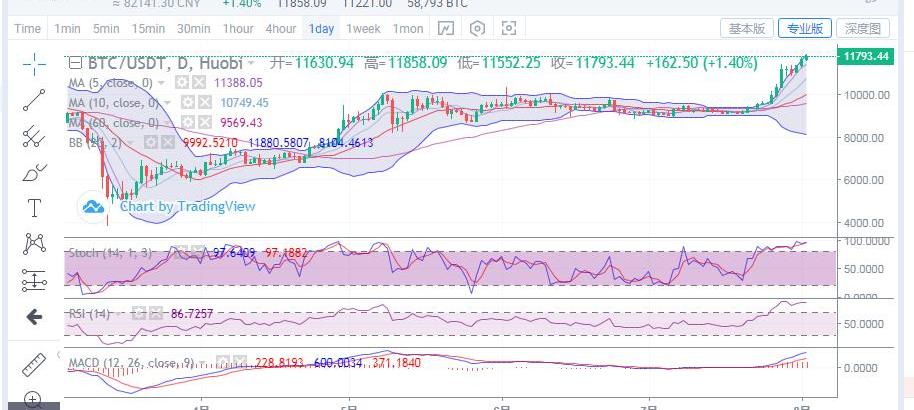
Task: Remove the MA (5, close, 0) indicator
Action: coord(199,82)
